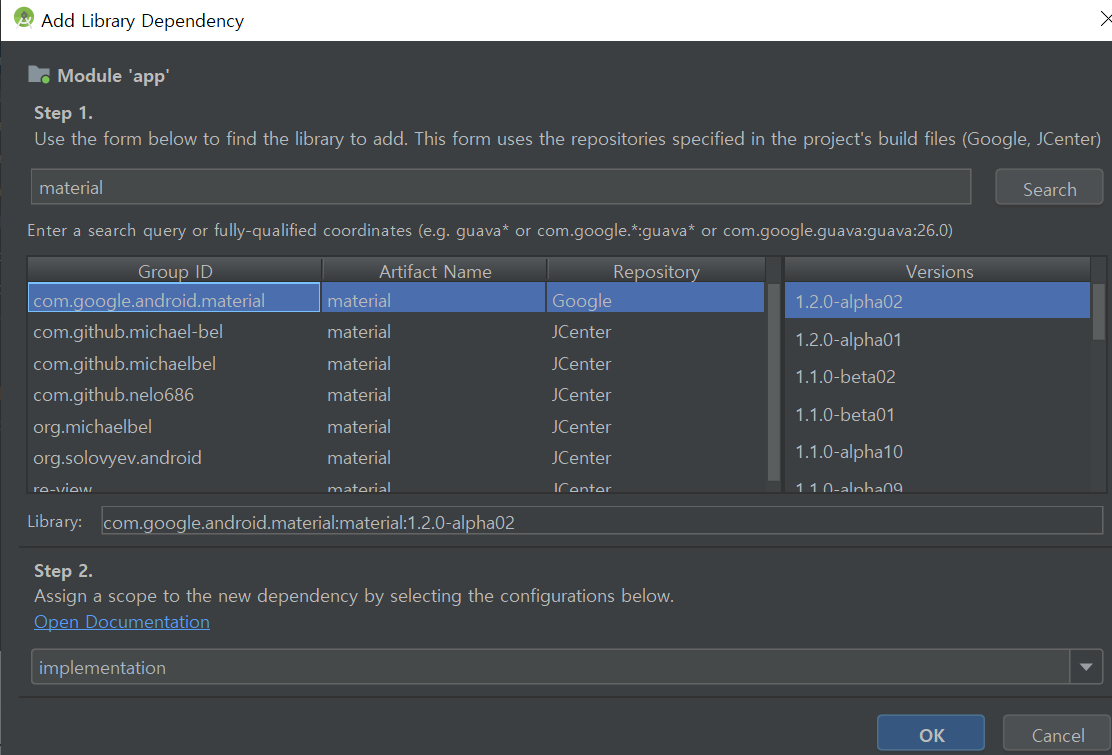
Task: Expand the scope dropdown arrow
Action: click(x=1086, y=667)
